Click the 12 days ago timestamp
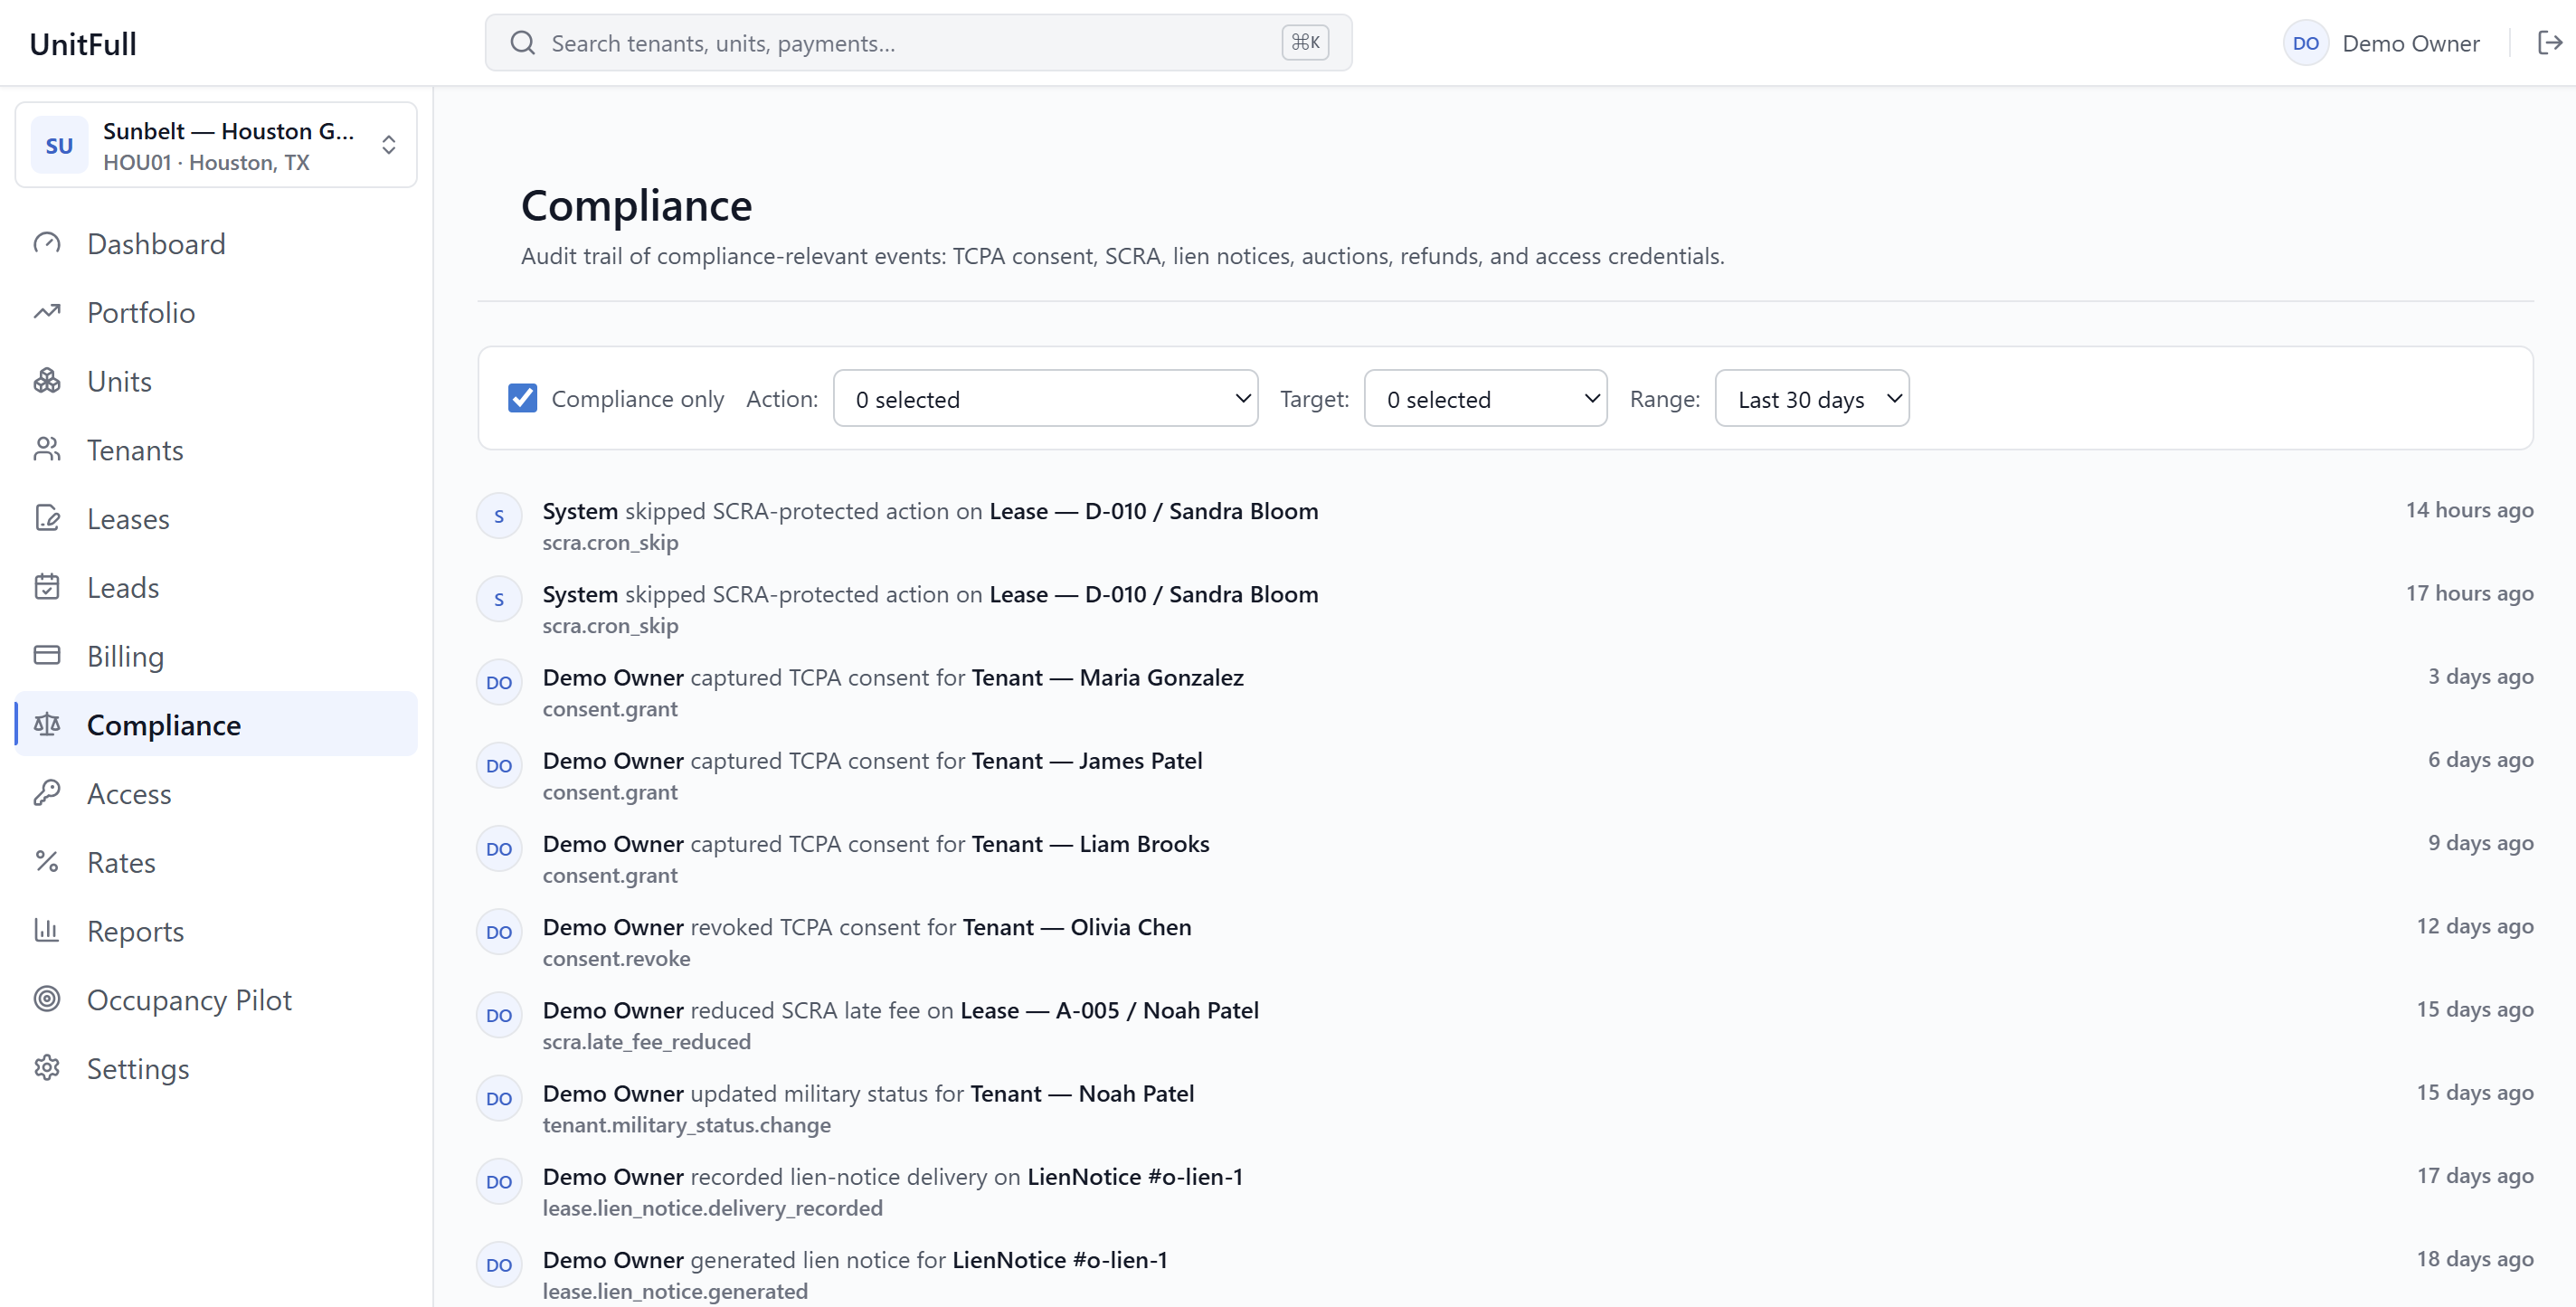 coord(2475,926)
